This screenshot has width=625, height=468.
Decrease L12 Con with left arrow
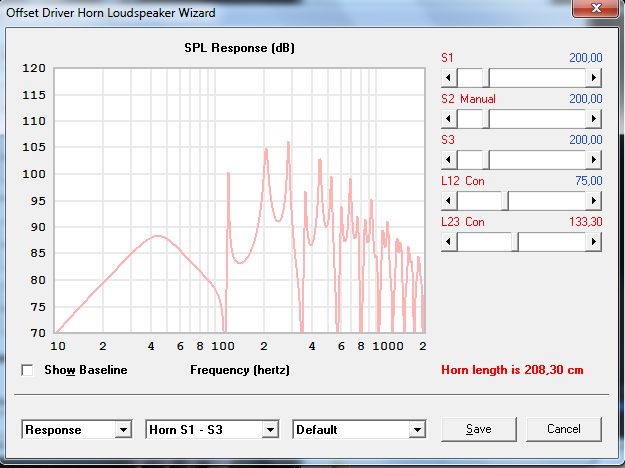[x=449, y=201]
